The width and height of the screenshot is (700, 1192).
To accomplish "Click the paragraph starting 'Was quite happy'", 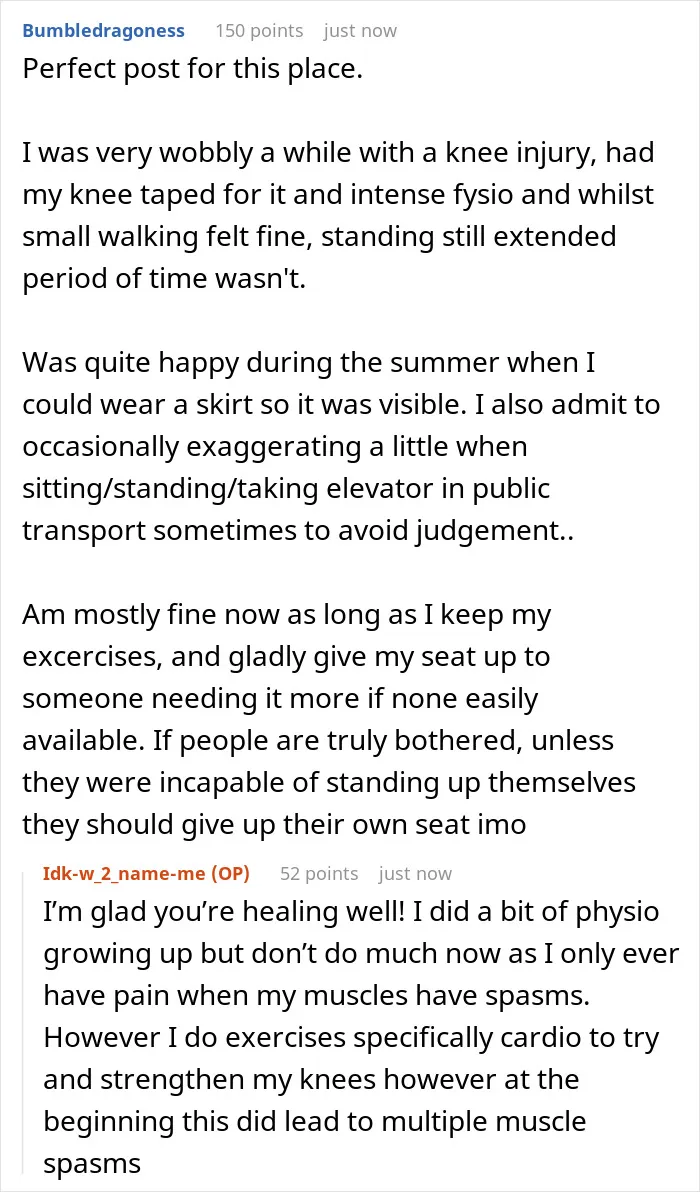I will (342, 447).
